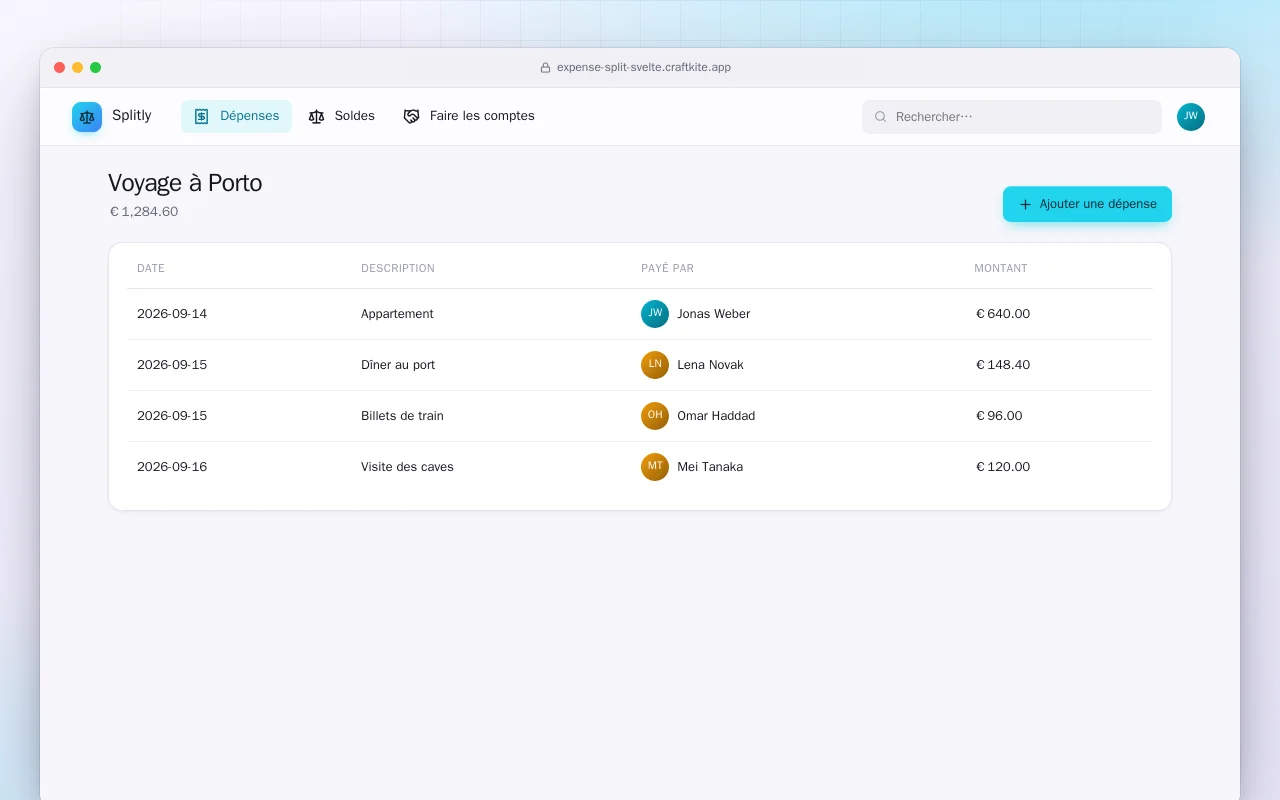Screen dimensions: 1280x800
Task: Click the Voyage à Porto title
Action: pyautogui.click(x=185, y=183)
